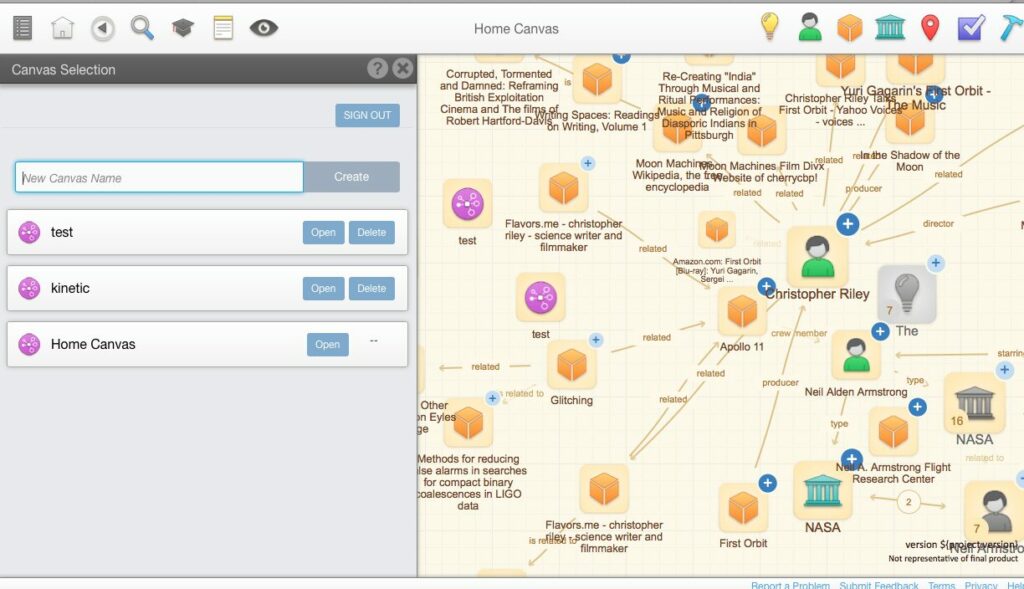Open the Terms link in the footer

[x=942, y=584]
